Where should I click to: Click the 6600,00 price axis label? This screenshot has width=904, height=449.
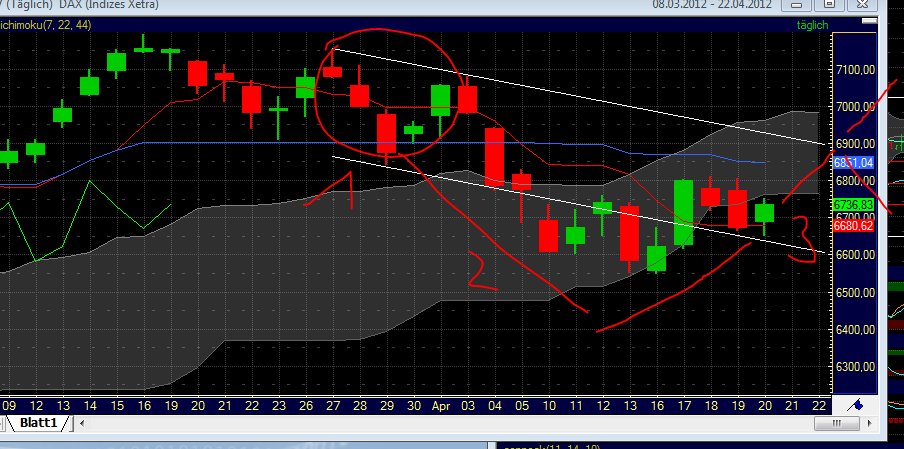[x=855, y=255]
